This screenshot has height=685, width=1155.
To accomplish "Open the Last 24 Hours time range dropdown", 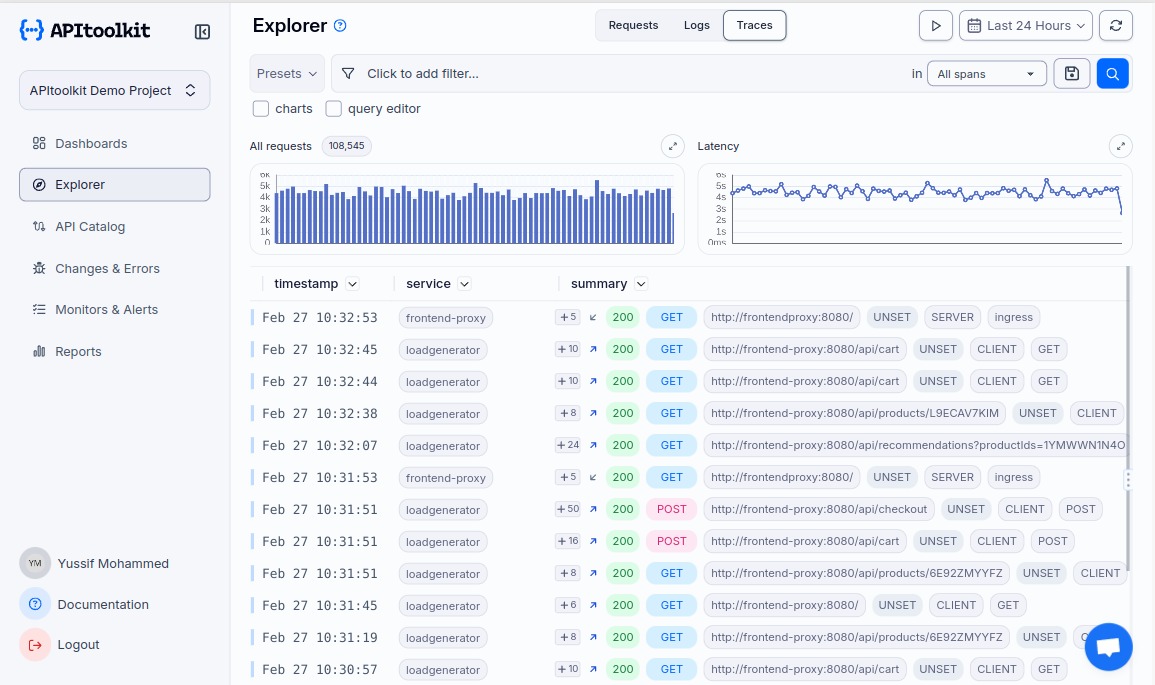I will [1026, 26].
